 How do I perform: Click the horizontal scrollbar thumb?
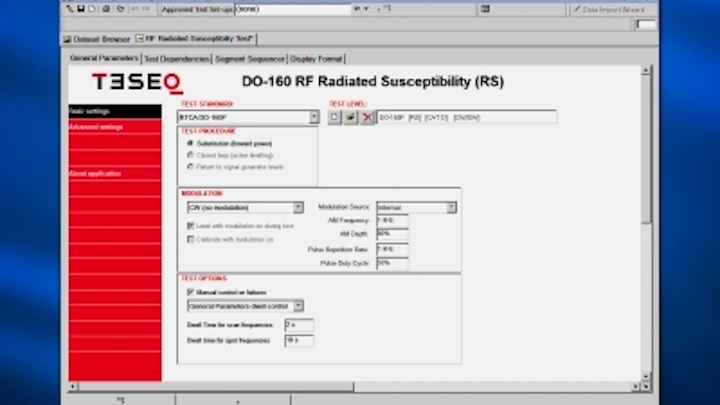[215, 387]
